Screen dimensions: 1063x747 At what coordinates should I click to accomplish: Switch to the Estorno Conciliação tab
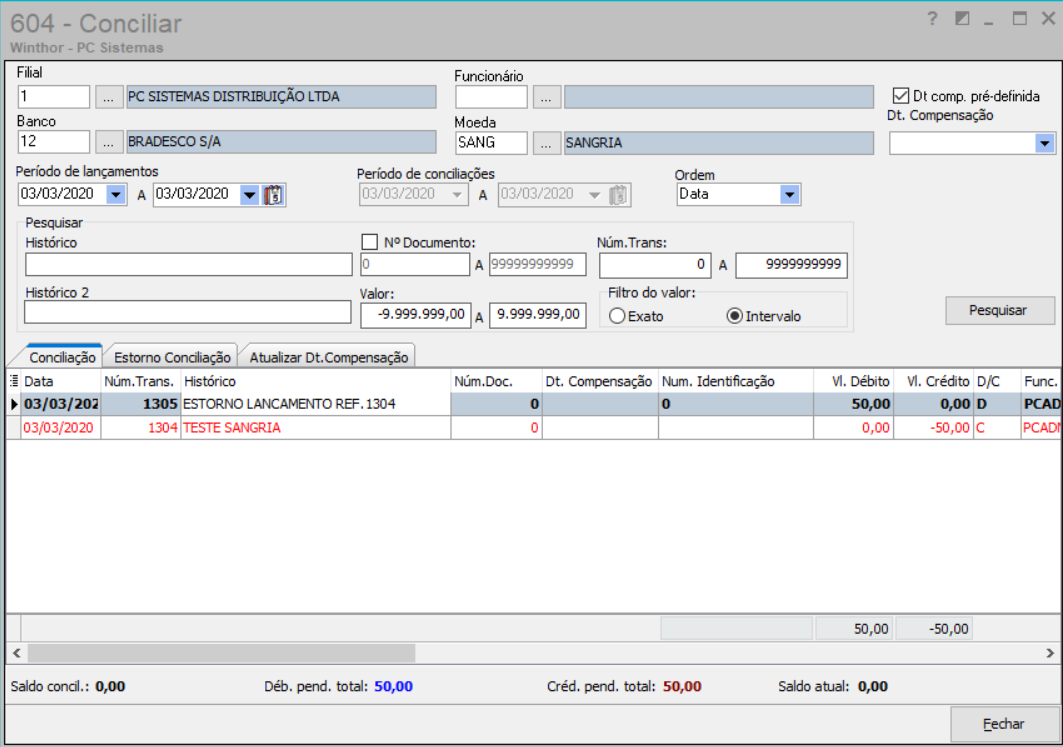click(x=172, y=357)
